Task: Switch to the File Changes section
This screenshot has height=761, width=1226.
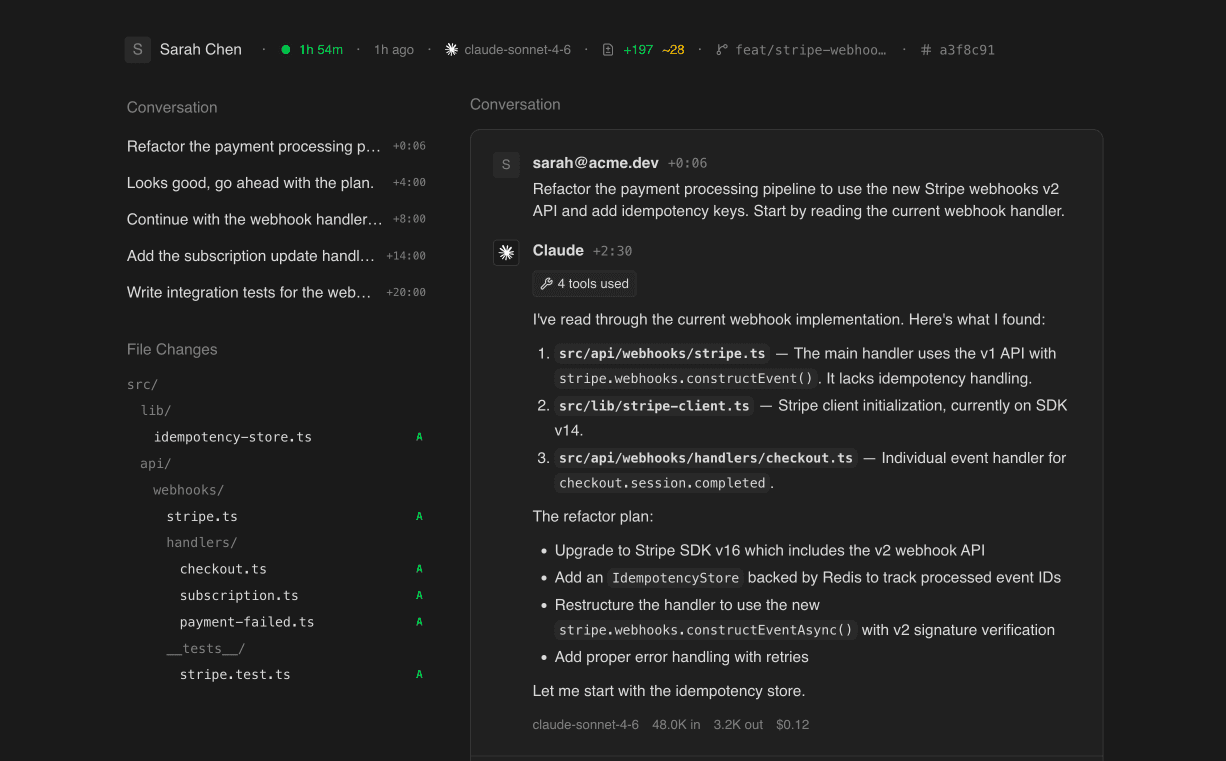Action: click(172, 349)
